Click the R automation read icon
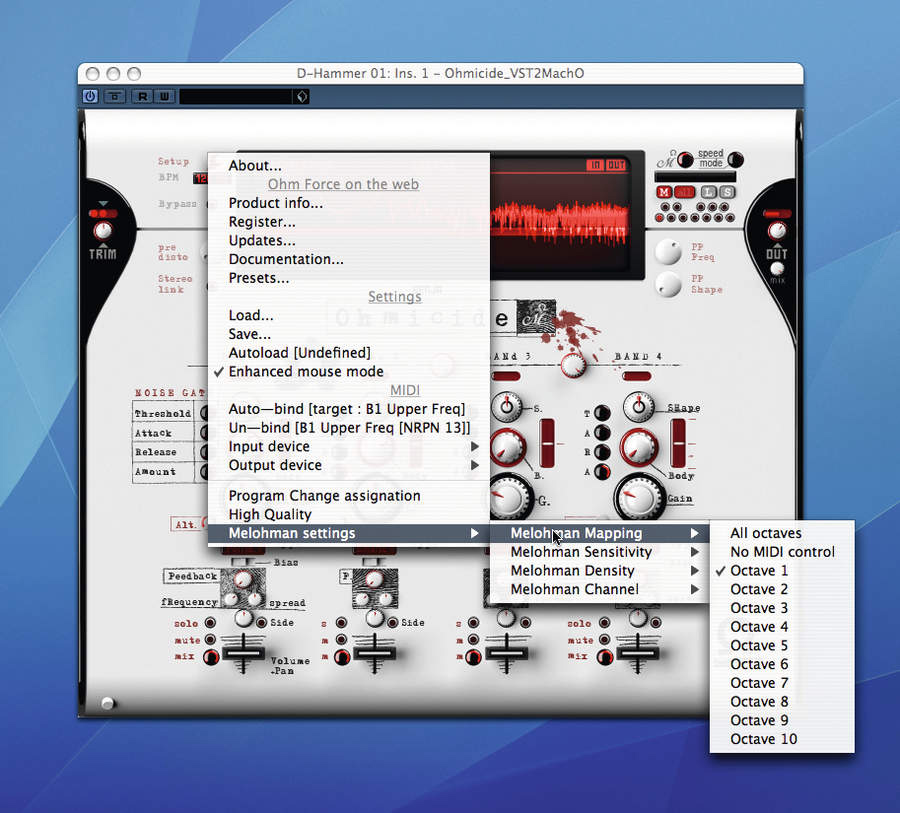The image size is (900, 813). (x=142, y=96)
